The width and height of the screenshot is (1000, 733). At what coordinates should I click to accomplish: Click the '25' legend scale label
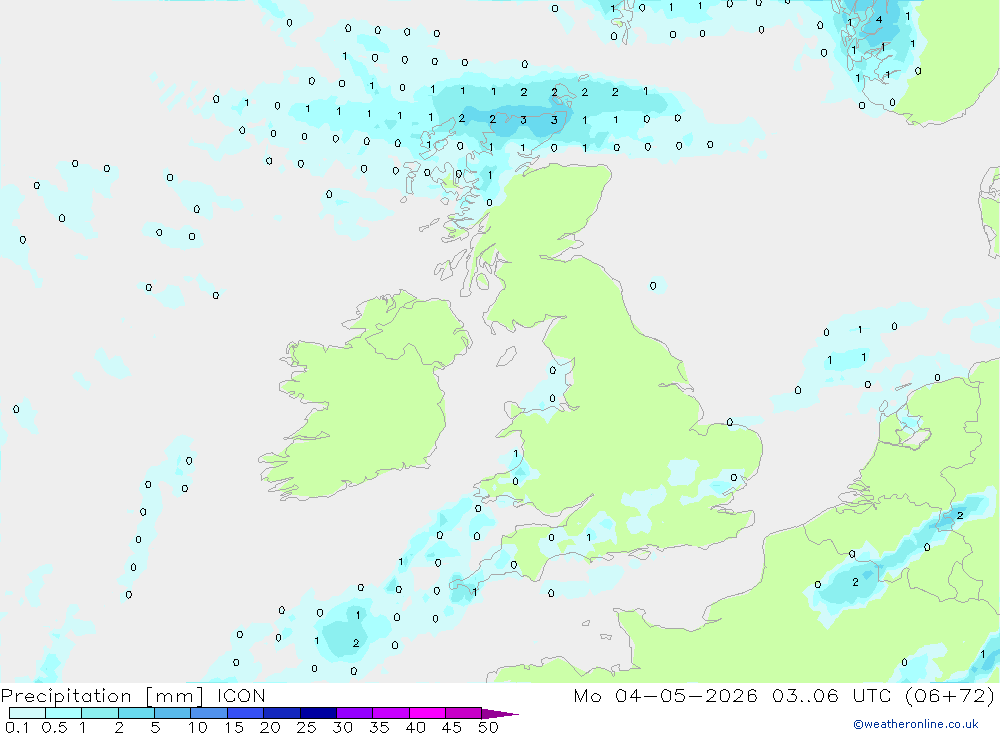click(x=306, y=727)
